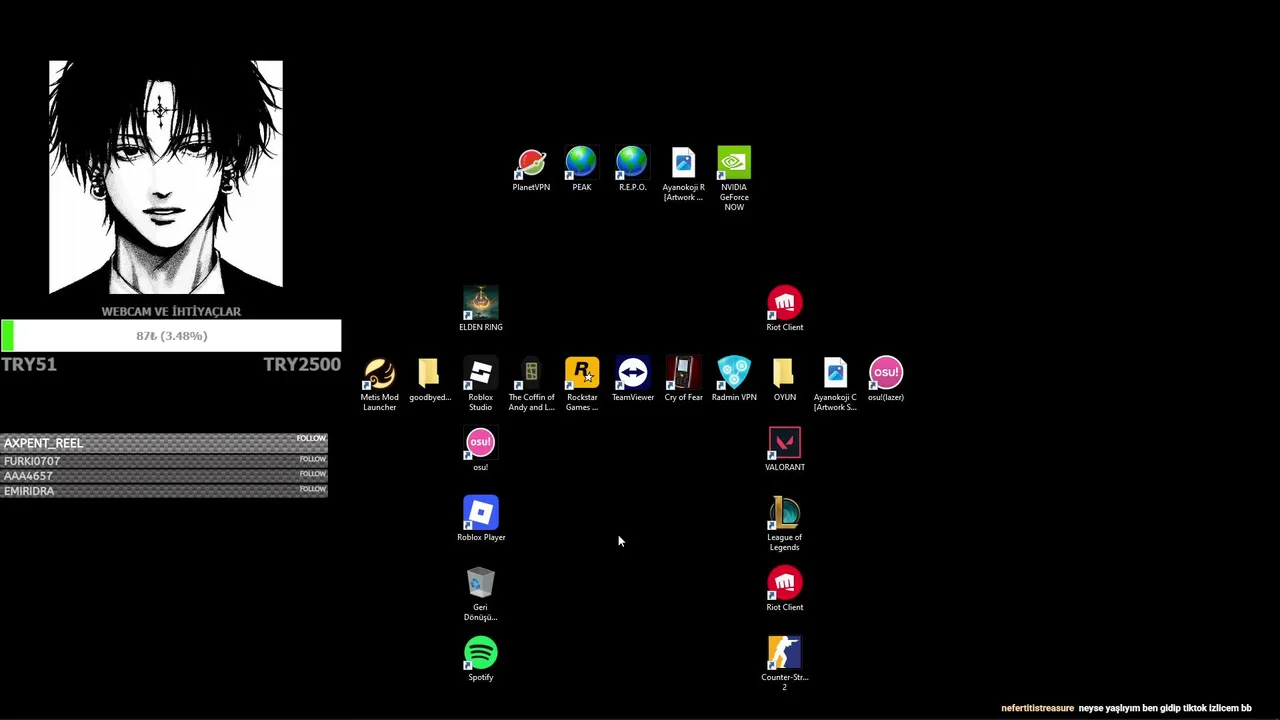1280x720 pixels.
Task: Launch ELDEN RING from the desktop
Action: coord(481,309)
